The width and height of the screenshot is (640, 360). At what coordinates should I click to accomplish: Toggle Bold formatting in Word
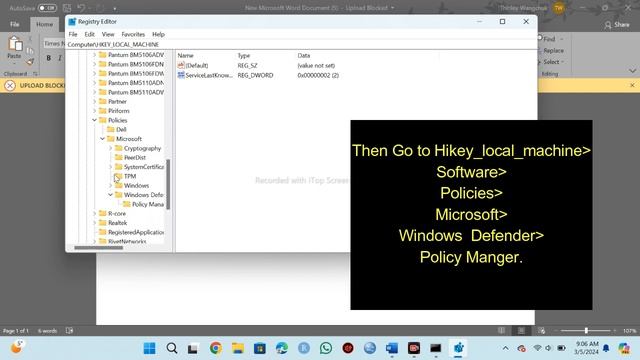click(49, 58)
